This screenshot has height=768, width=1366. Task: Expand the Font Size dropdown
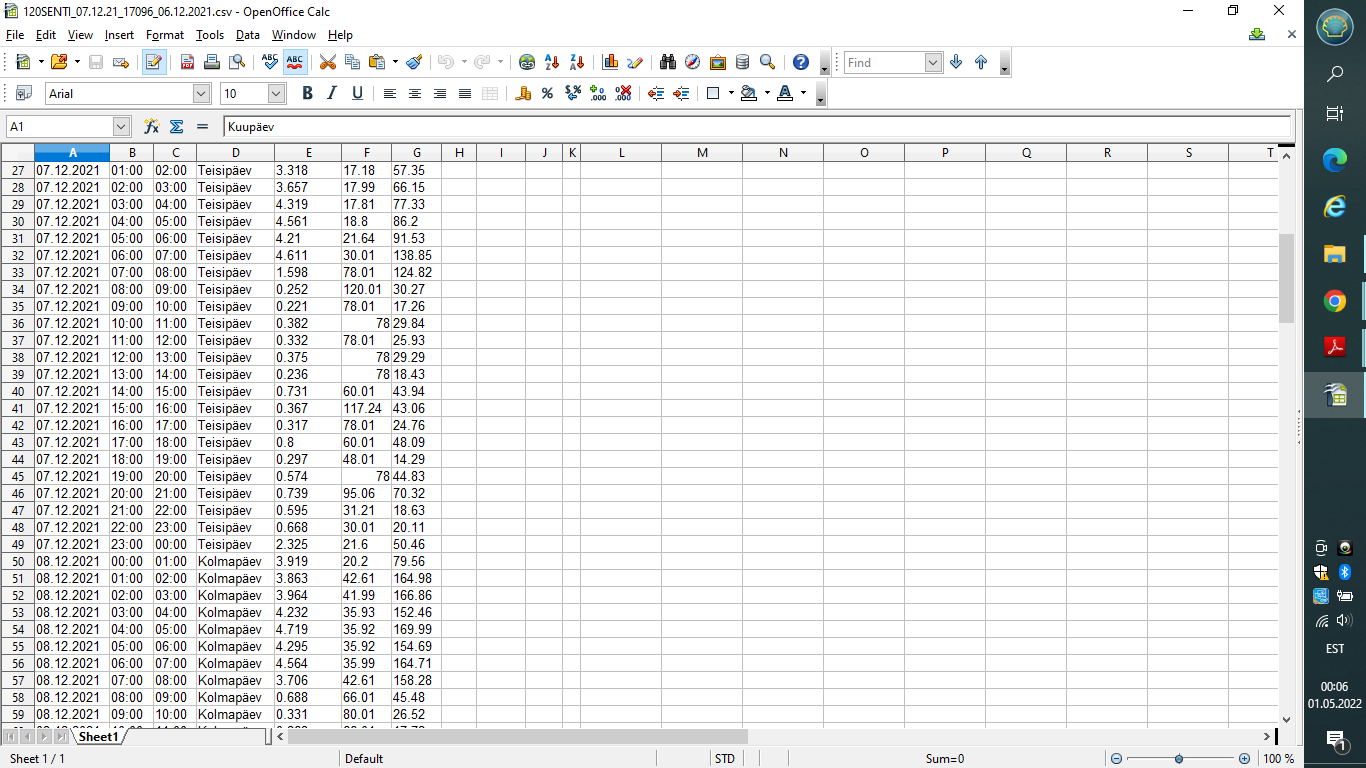tap(277, 93)
